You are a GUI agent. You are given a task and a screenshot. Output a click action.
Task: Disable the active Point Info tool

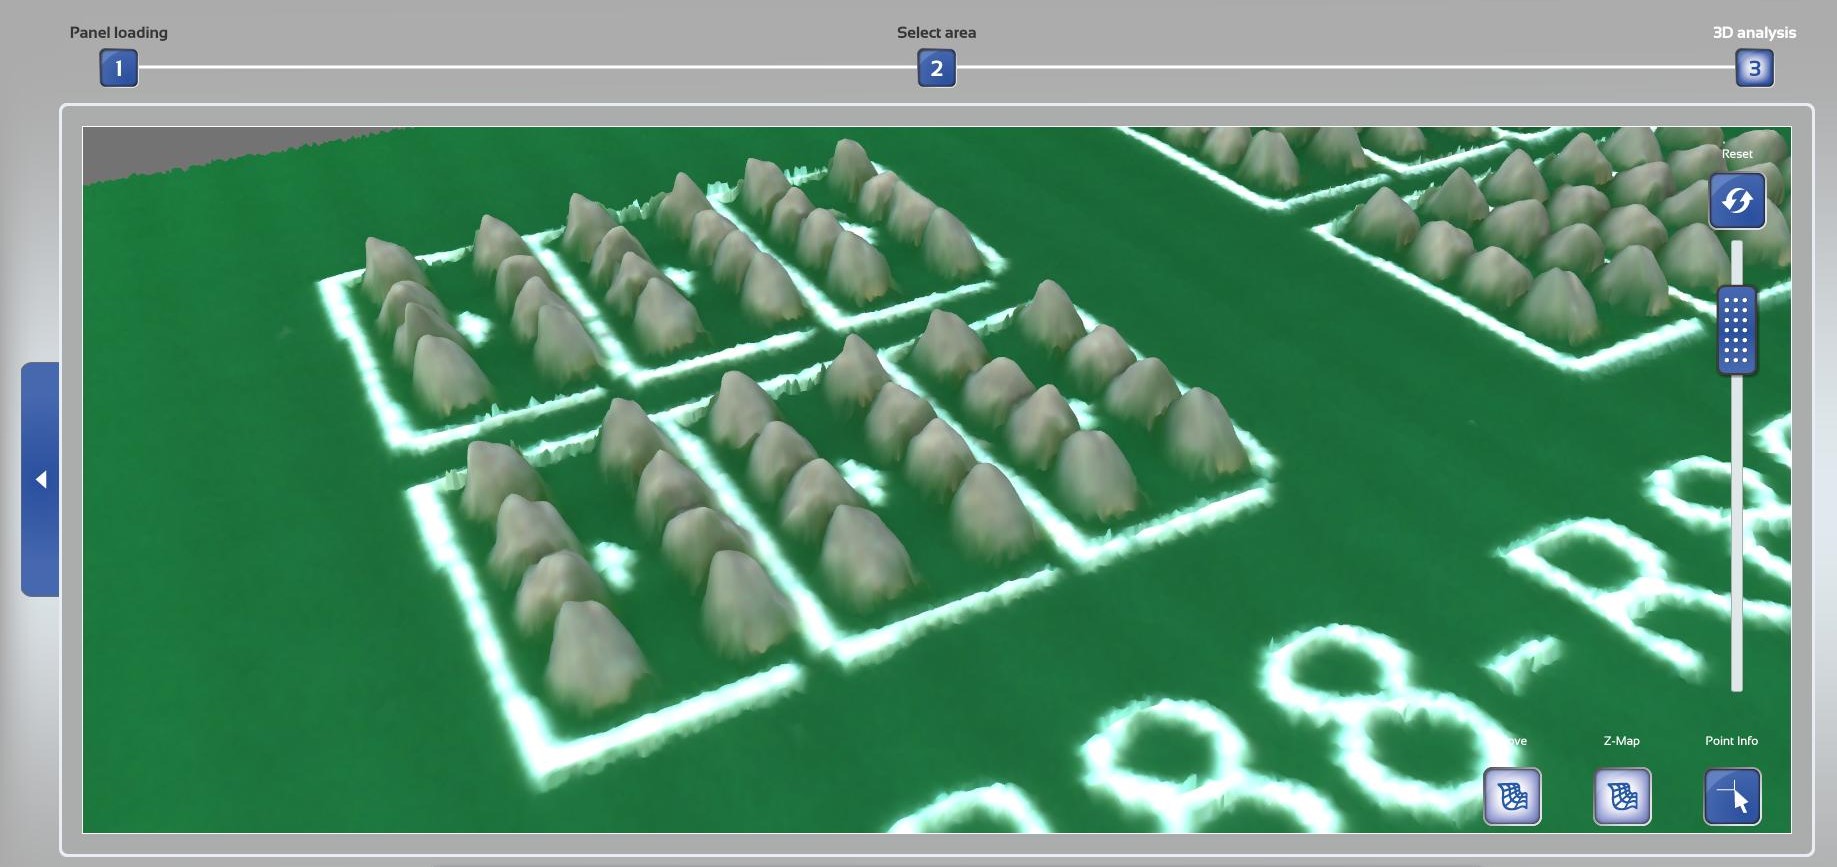[x=1731, y=796]
